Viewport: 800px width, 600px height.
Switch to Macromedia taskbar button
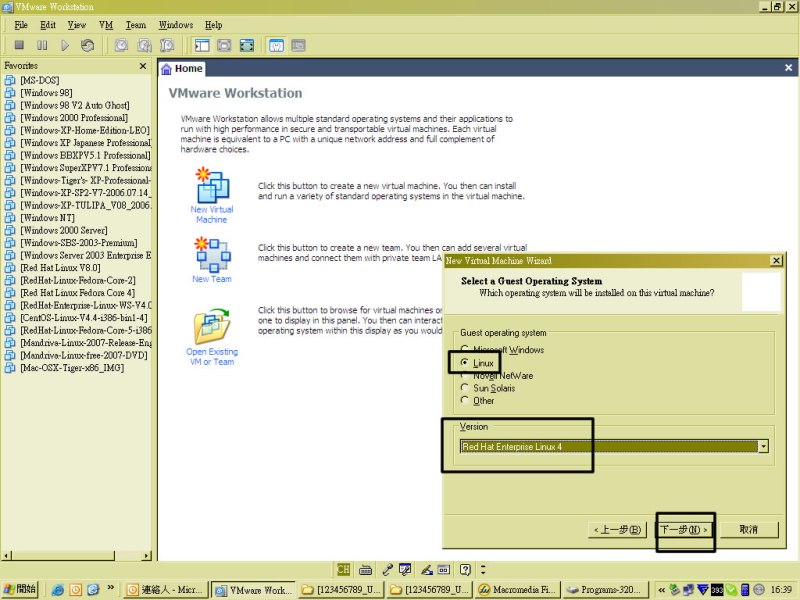click(517, 590)
